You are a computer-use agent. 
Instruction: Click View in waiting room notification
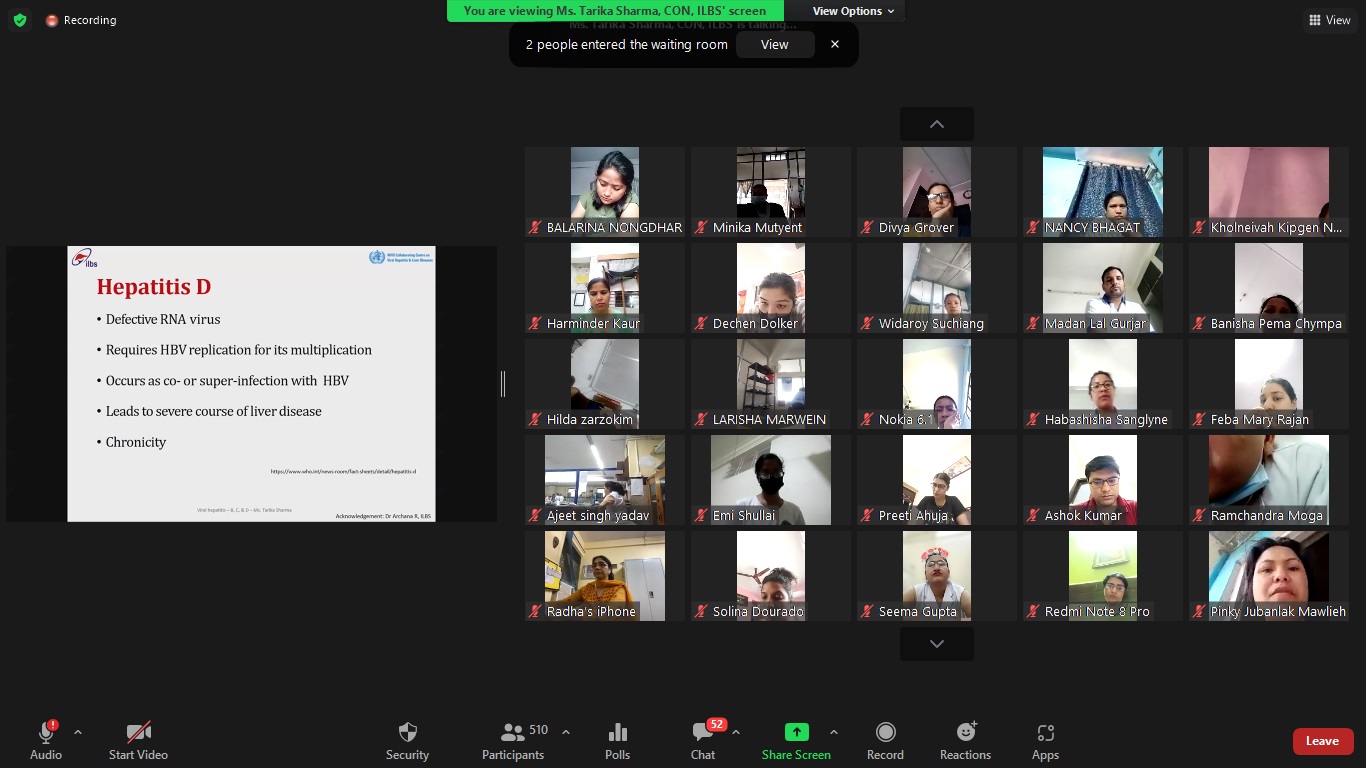pos(775,44)
